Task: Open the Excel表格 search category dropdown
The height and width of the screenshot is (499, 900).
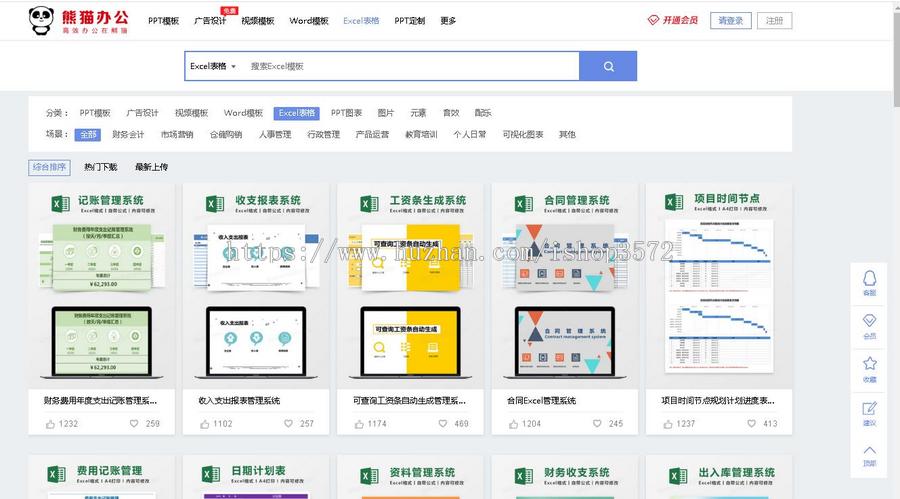Action: [x=213, y=66]
